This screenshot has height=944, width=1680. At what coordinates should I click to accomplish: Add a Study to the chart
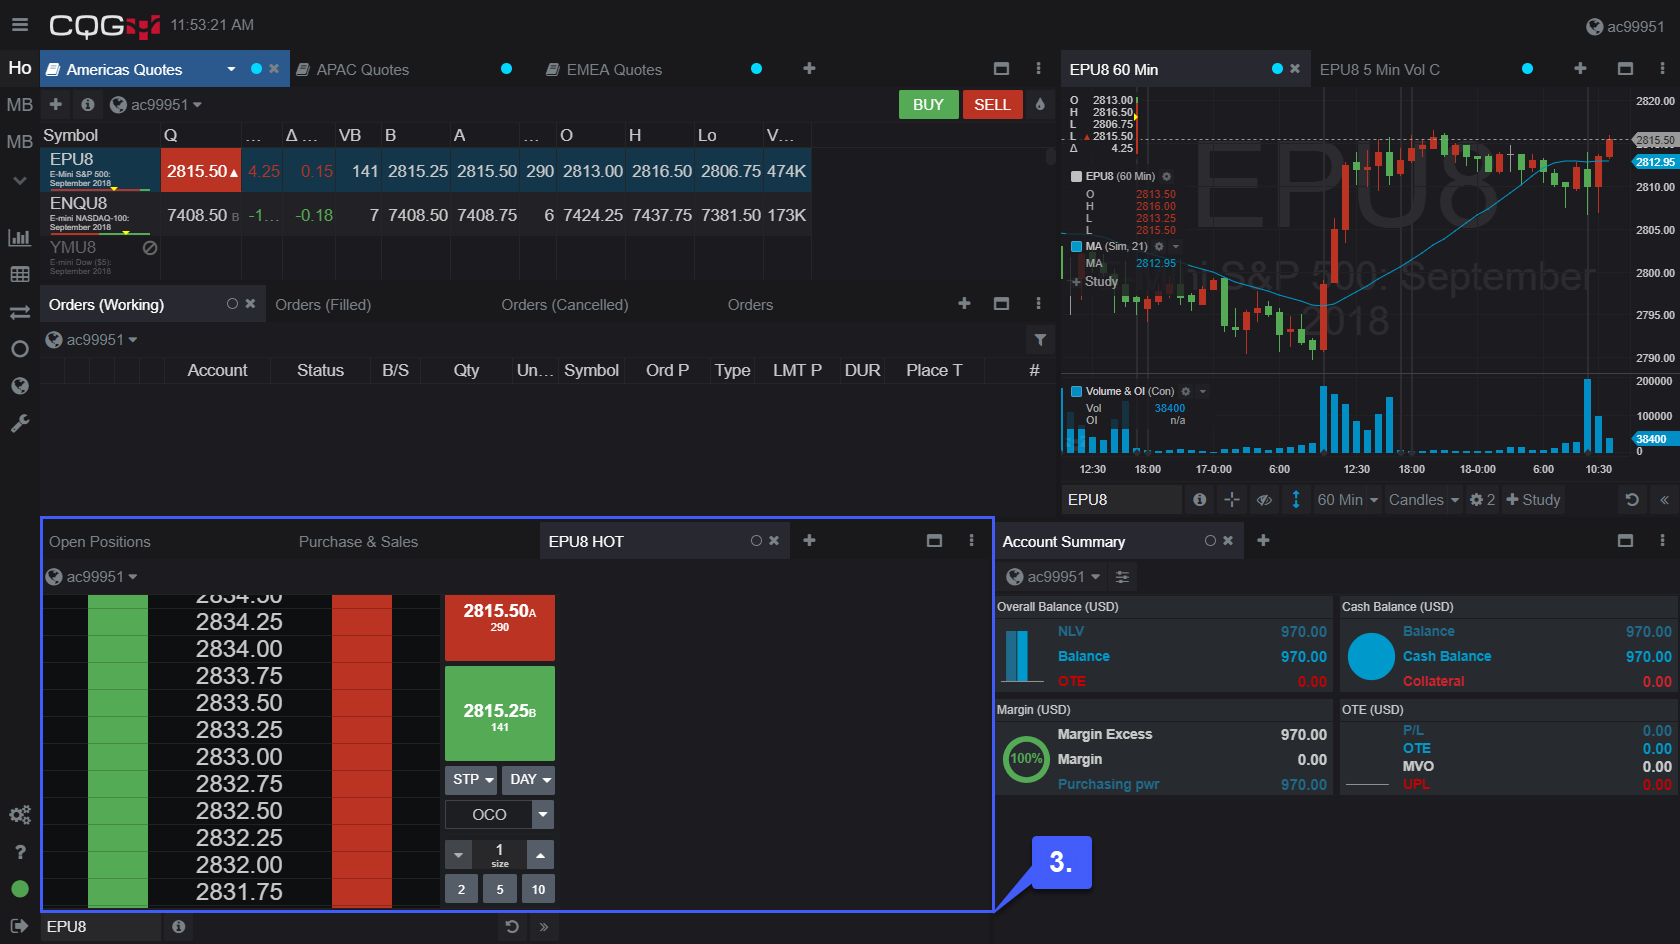tap(1533, 499)
